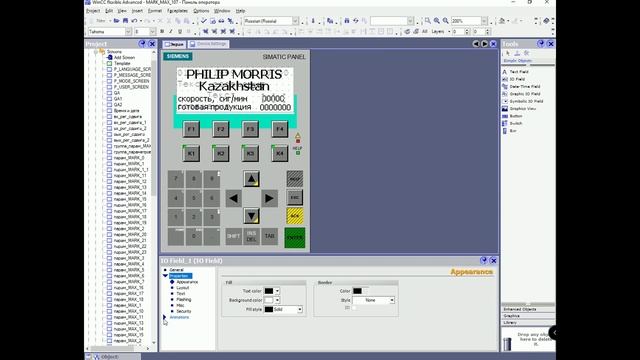
Task: Pin the Project panel
Action: (x=142, y=44)
